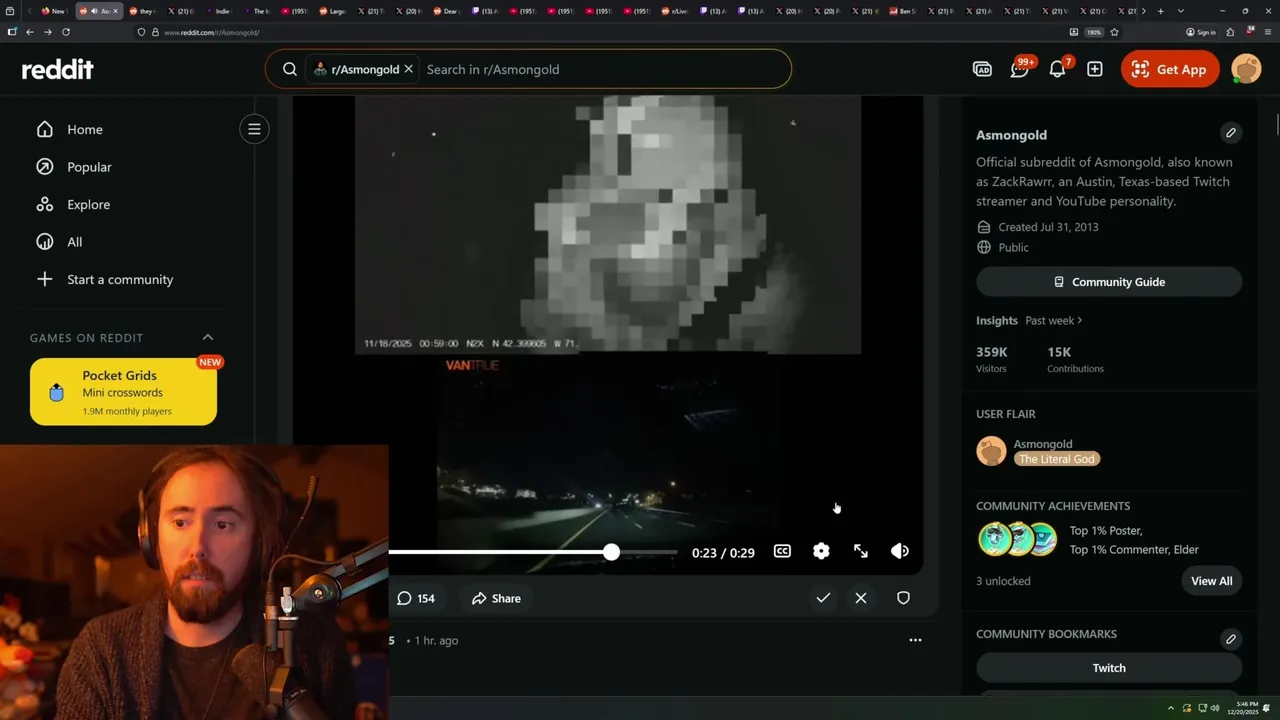Edit the community description pencil

[x=1231, y=132]
